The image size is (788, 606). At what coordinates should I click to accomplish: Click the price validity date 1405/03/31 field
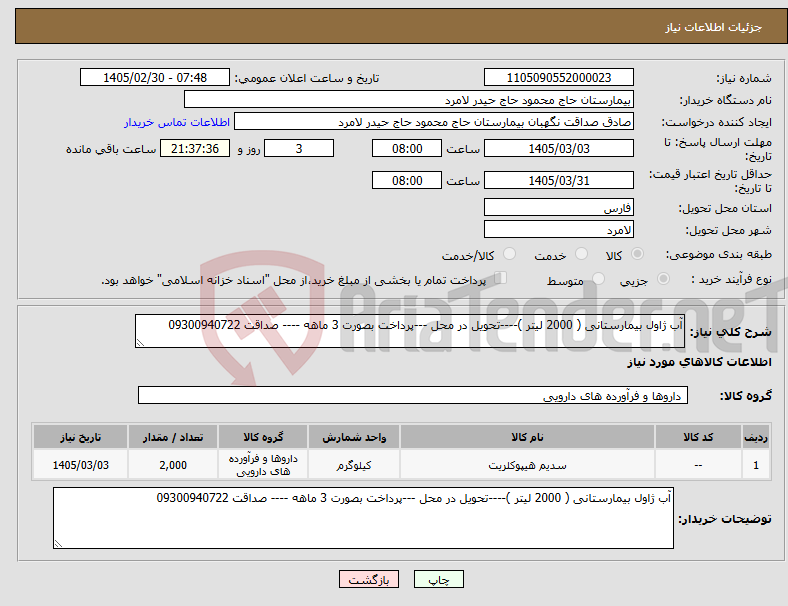coord(559,180)
